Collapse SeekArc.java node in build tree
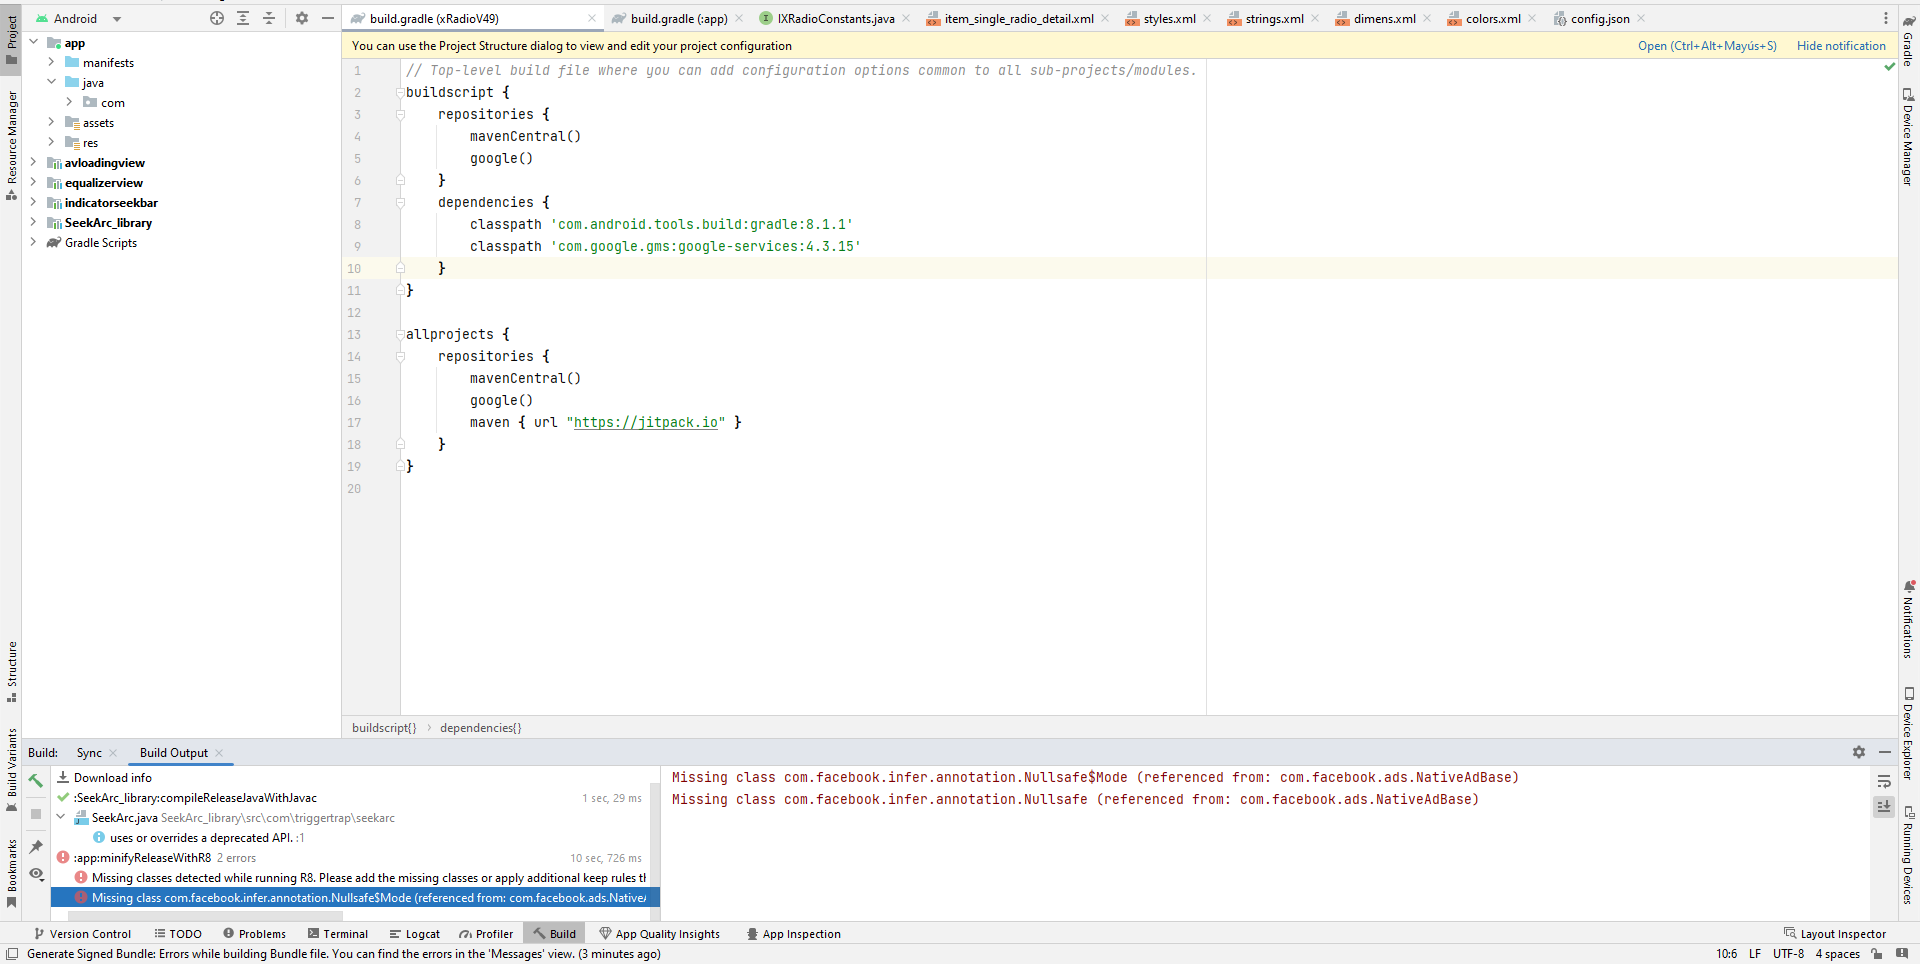The height and width of the screenshot is (964, 1920). (61, 817)
